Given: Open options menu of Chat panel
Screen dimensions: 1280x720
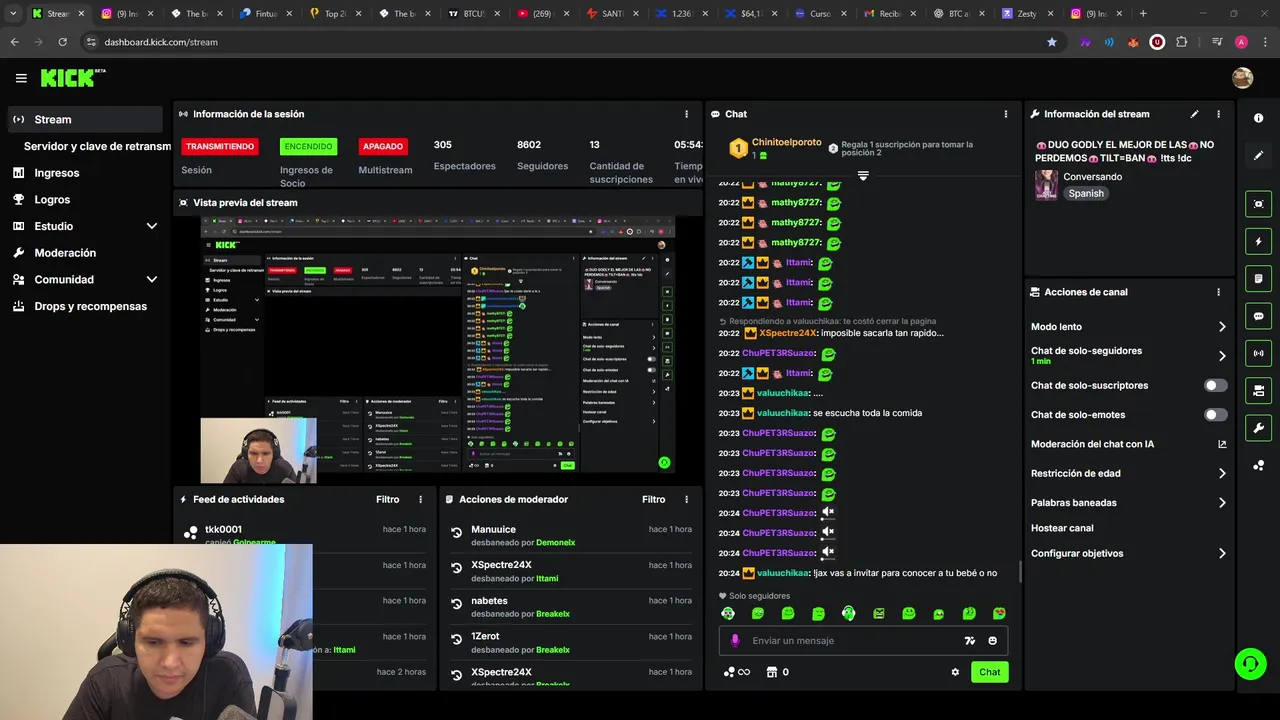Looking at the screenshot, I should pos(1005,114).
